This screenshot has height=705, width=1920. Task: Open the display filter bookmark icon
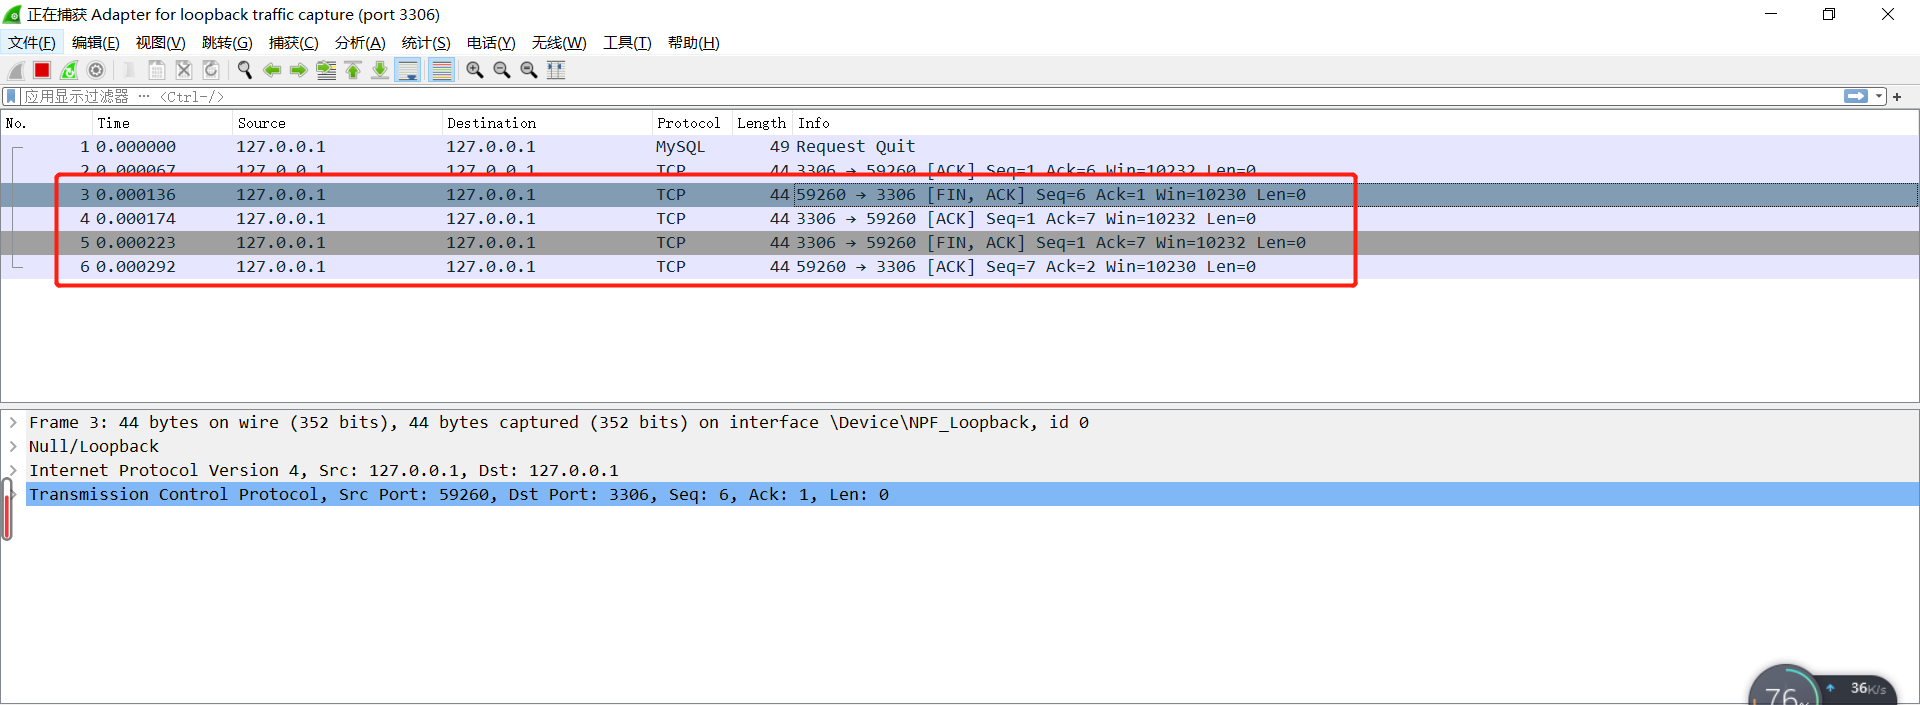coord(11,96)
